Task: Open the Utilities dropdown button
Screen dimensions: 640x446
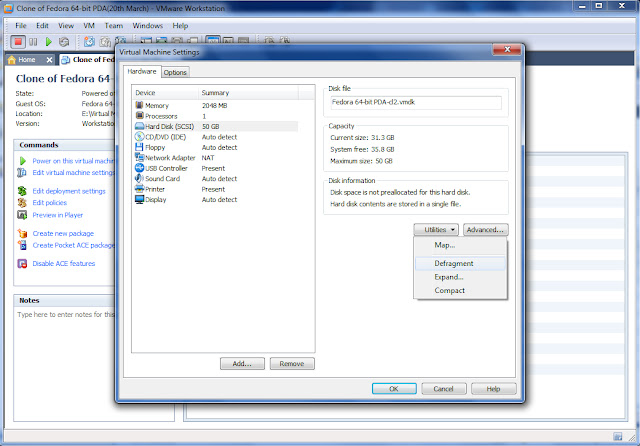Action: coord(436,230)
